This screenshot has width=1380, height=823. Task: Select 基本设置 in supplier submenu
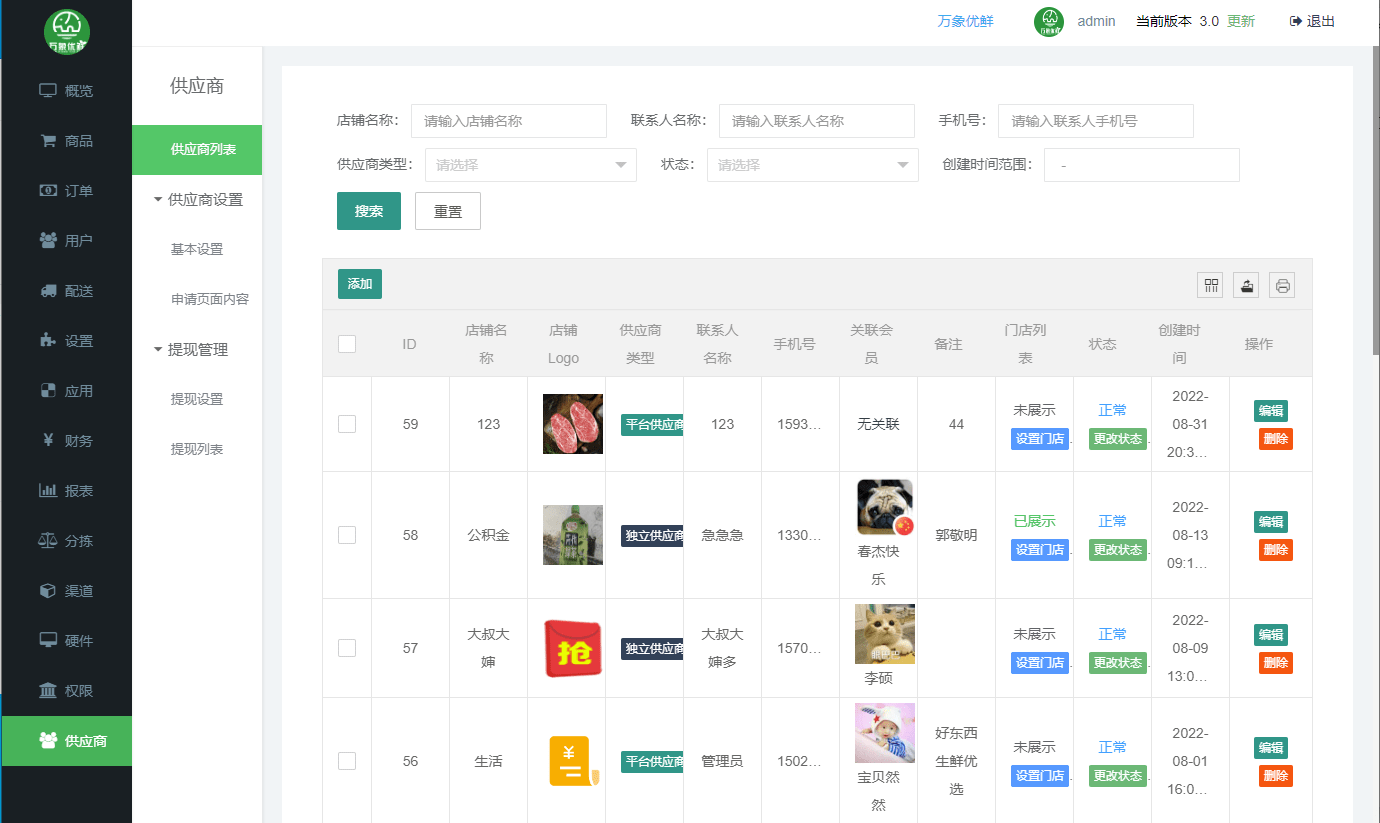[x=197, y=249]
